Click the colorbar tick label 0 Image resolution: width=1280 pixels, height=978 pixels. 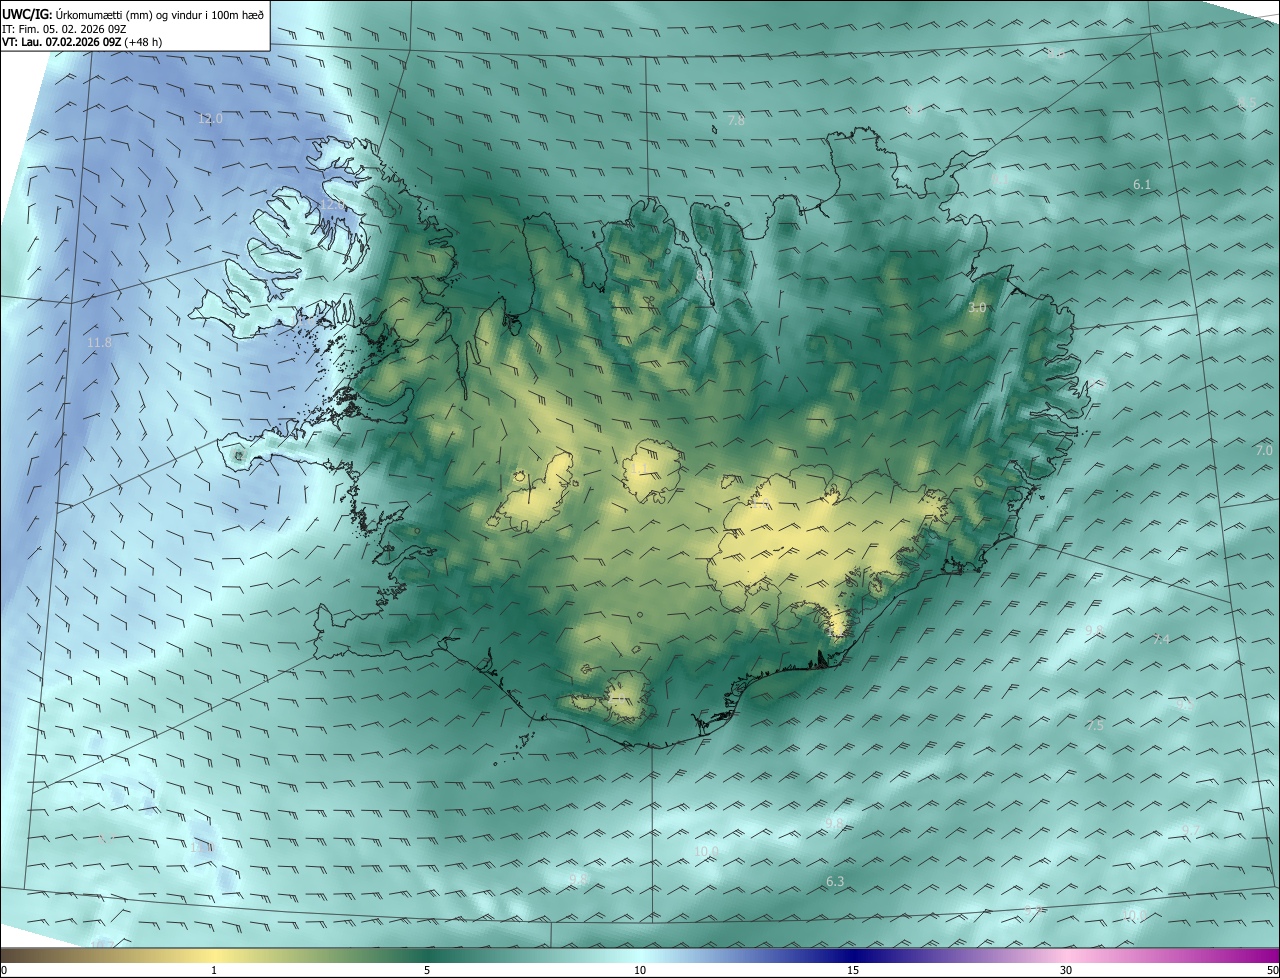(4, 971)
